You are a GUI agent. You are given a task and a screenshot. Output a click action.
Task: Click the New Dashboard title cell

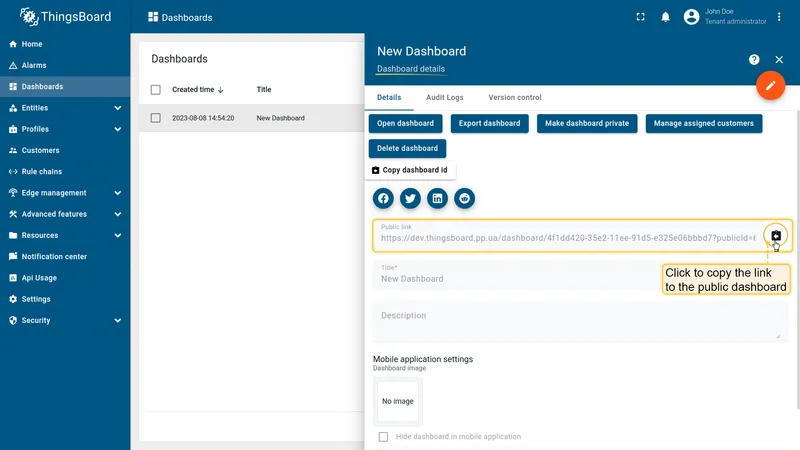tap(281, 118)
